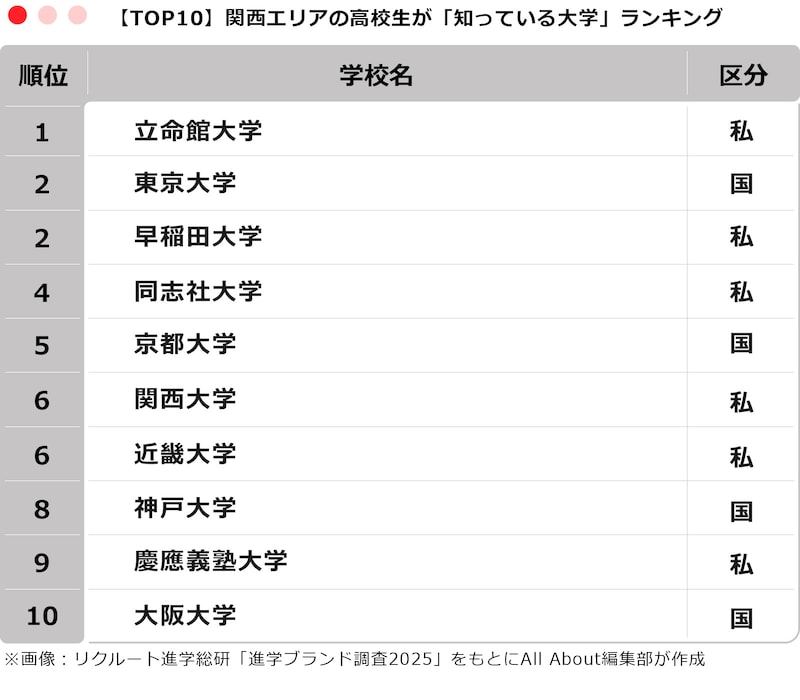Select the 関西大学 entry
The width and height of the screenshot is (800, 700).
185,399
